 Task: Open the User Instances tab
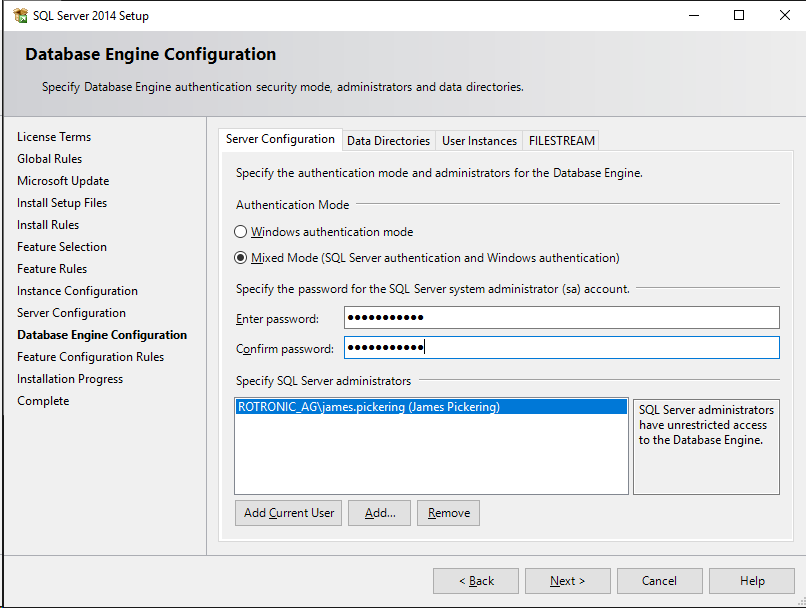[x=479, y=141]
